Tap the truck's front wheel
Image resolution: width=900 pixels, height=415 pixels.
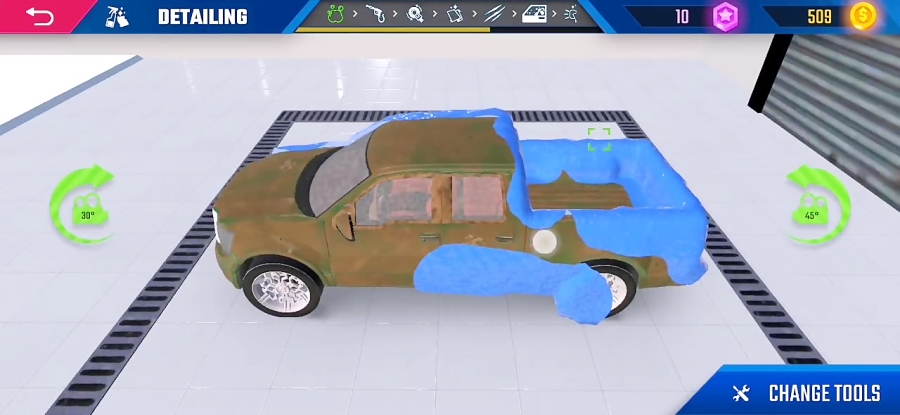(x=281, y=287)
